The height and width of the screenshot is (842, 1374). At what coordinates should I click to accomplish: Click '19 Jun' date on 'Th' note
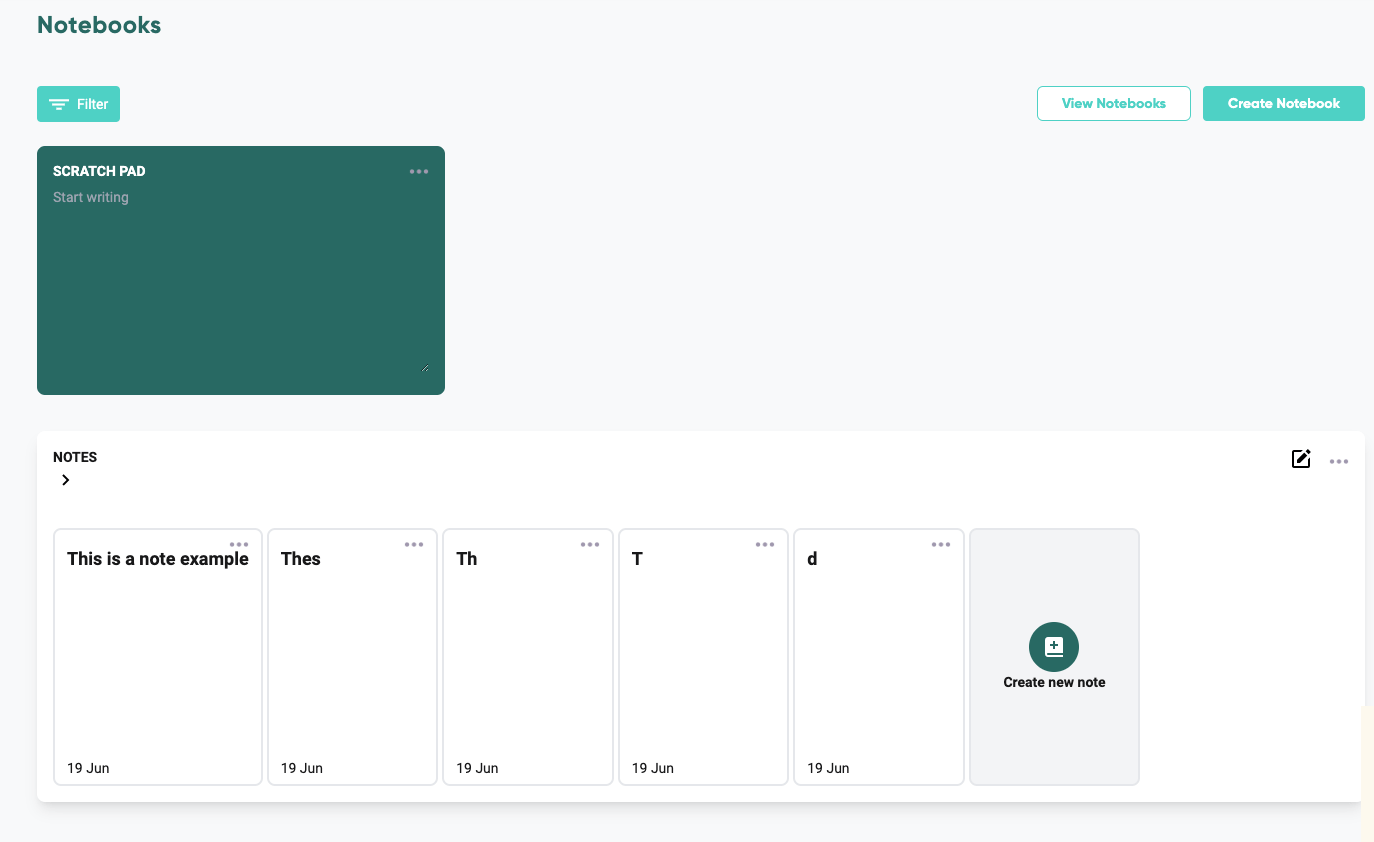(477, 768)
